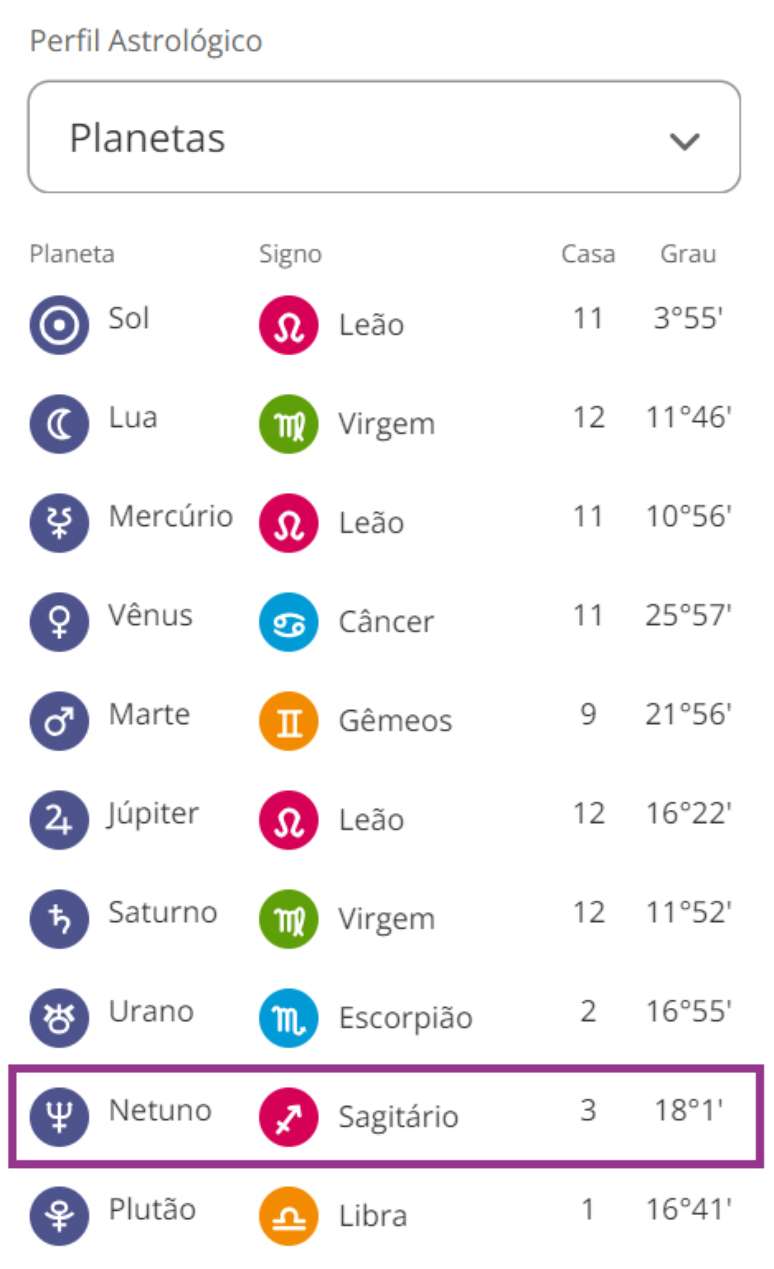
Task: Click the Plutão planet symbol icon
Action: click(x=59, y=1217)
